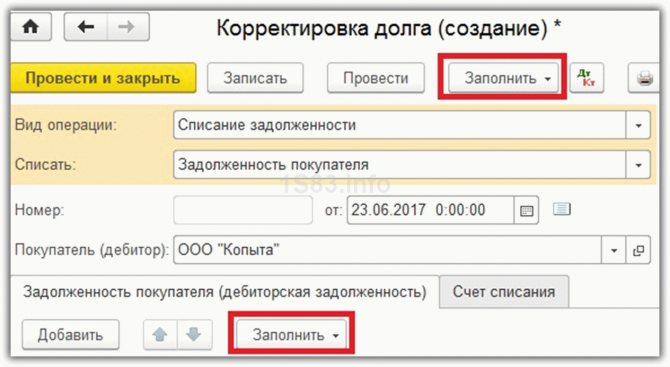Click into the Номер input field
This screenshot has width=670, height=367.
click(243, 210)
